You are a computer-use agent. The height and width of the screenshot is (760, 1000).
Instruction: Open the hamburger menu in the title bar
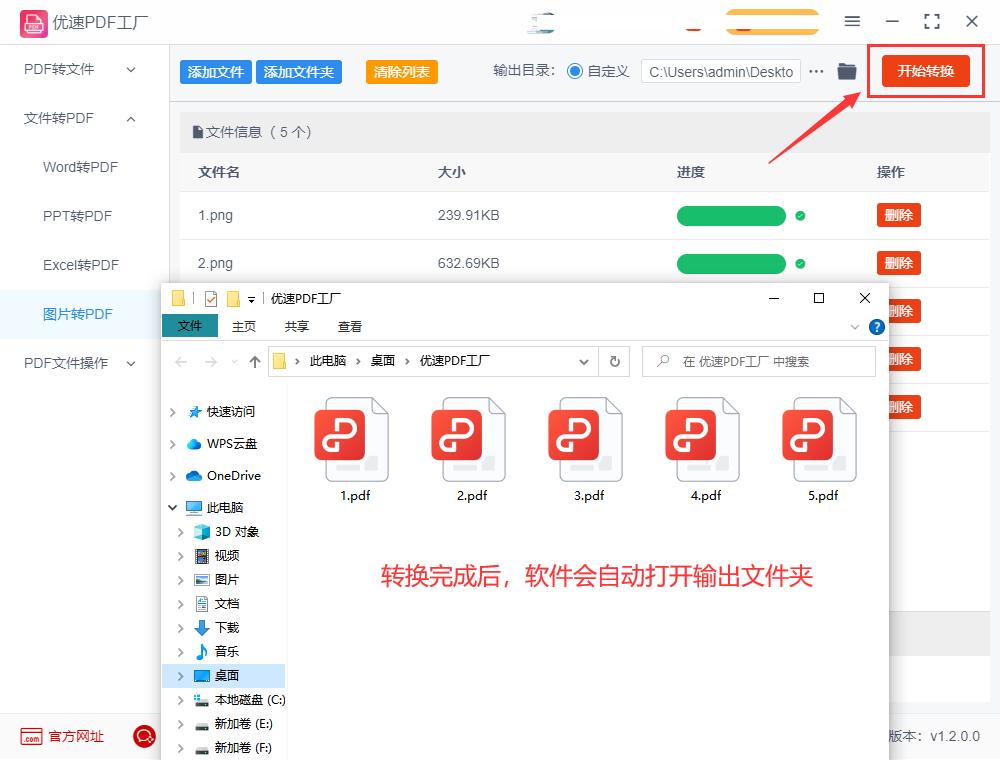point(852,20)
